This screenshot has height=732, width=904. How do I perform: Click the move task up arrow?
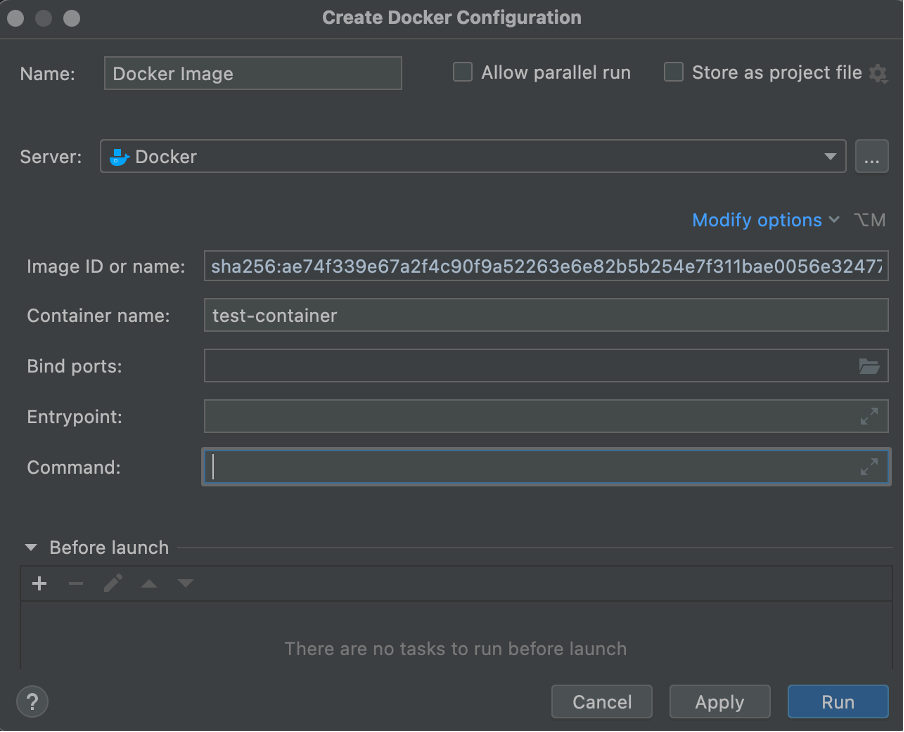pos(149,583)
